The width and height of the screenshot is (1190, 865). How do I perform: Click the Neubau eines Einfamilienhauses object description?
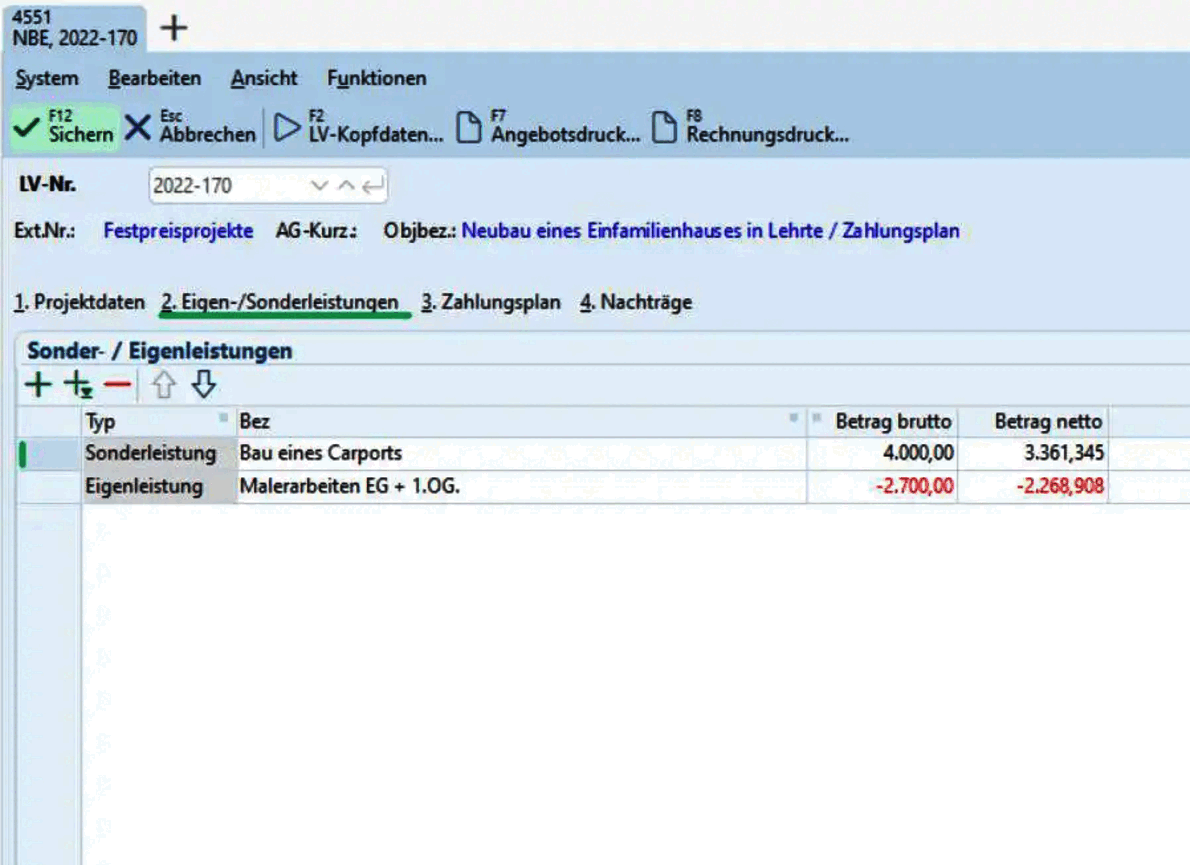(710, 231)
